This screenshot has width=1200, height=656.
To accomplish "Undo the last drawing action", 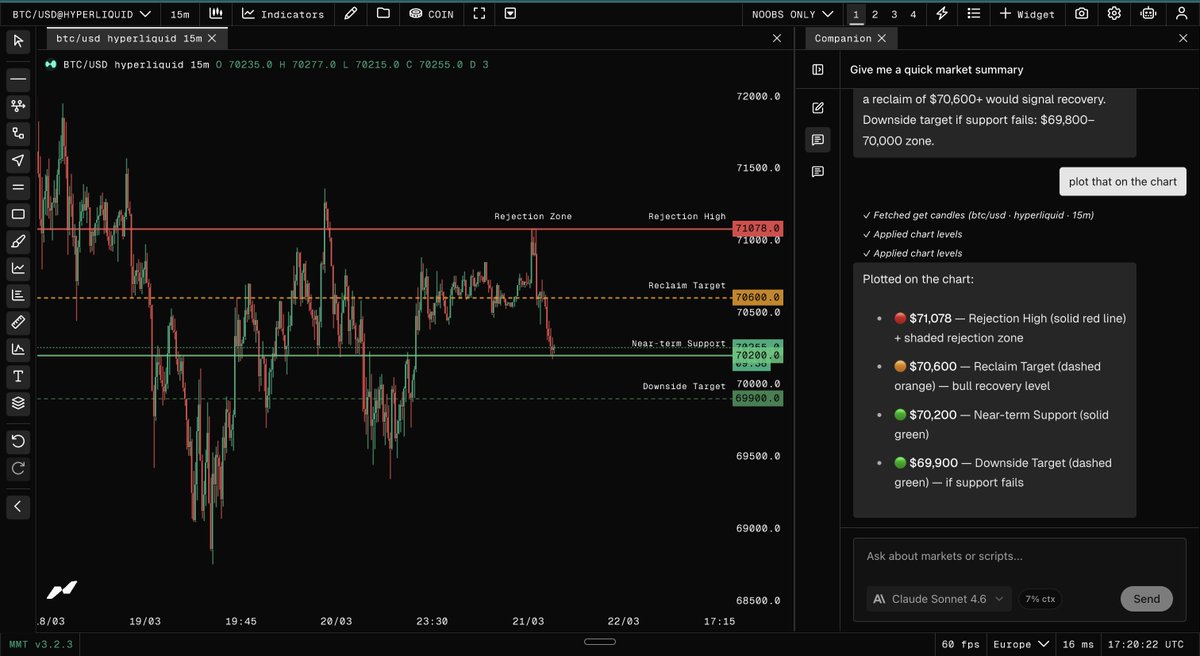I will (x=18, y=441).
